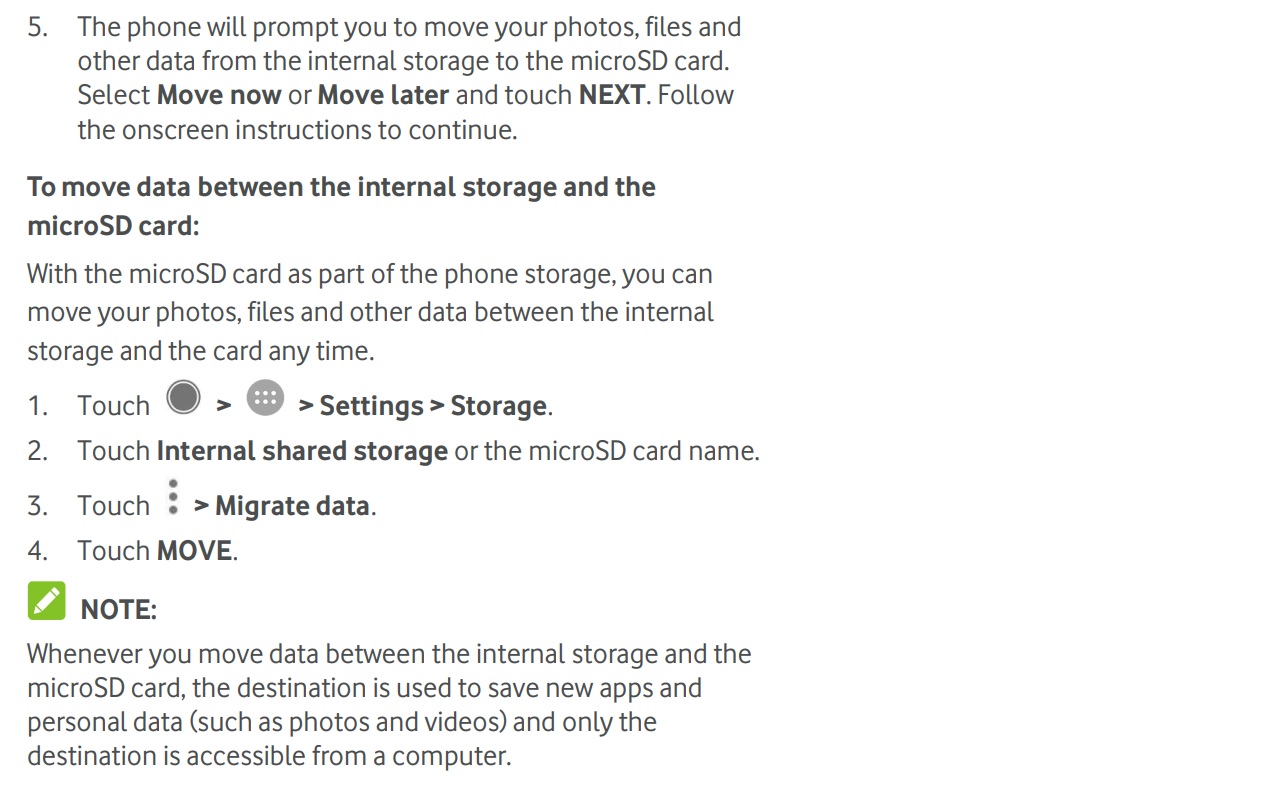Click the apps grid icon
1271x792 pixels.
[265, 398]
